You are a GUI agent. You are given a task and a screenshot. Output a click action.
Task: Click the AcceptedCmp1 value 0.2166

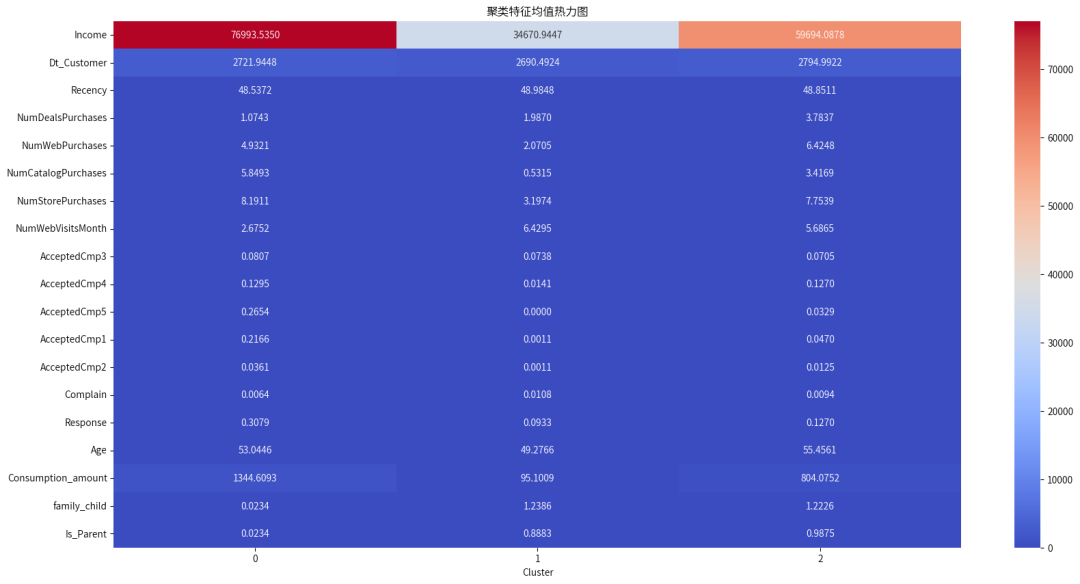[255, 340]
